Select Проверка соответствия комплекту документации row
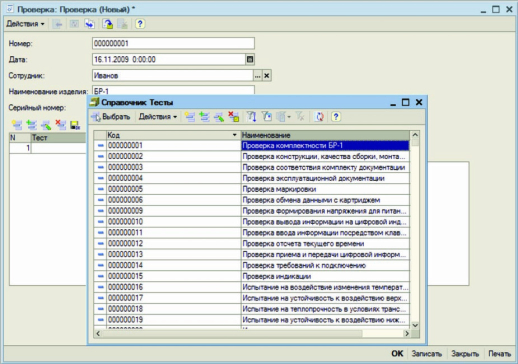This screenshot has height=364, width=518. [251, 167]
